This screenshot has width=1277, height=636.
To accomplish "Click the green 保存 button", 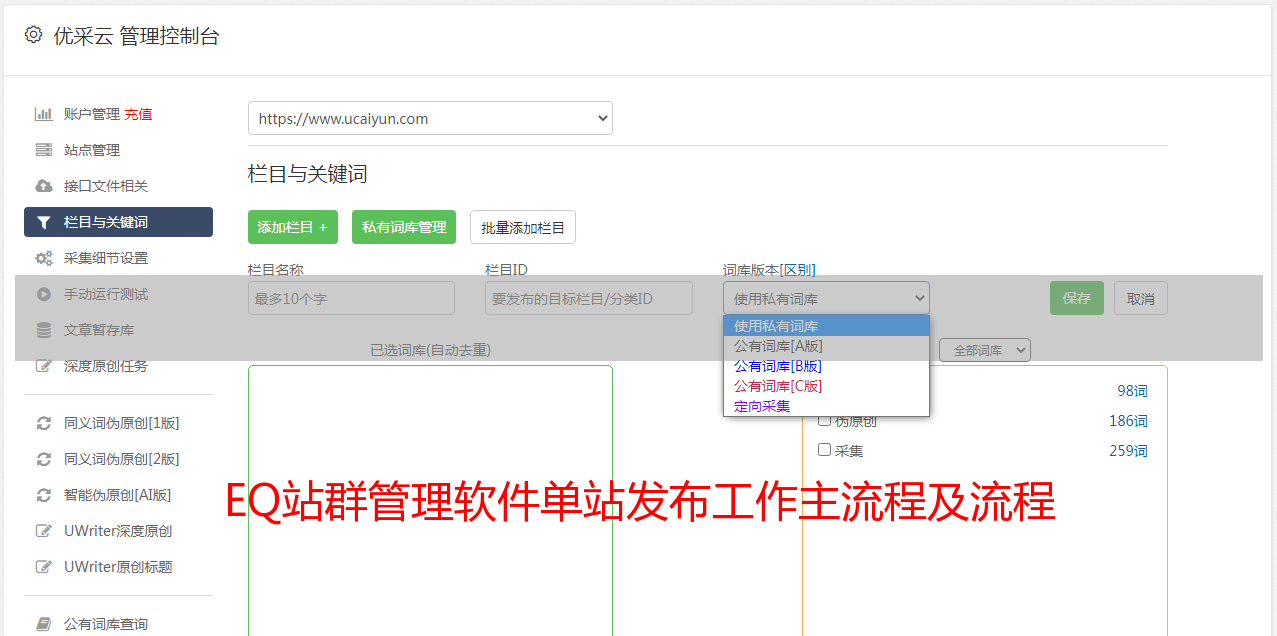I will [1077, 298].
